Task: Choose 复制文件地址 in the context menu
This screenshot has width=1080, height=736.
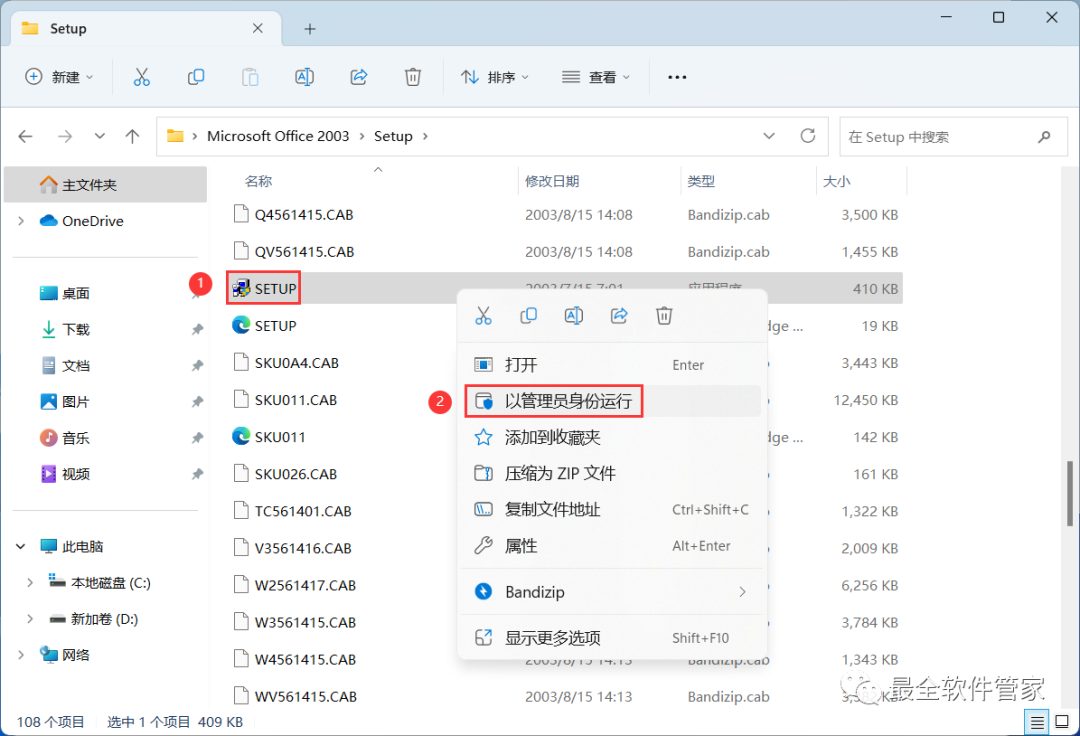Action: (612, 509)
